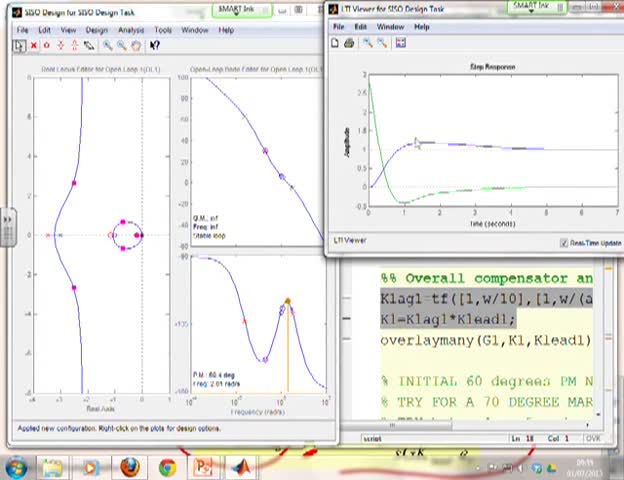624x480 pixels.
Task: Open Analysis menu in SISO Design window
Action: pyautogui.click(x=131, y=30)
